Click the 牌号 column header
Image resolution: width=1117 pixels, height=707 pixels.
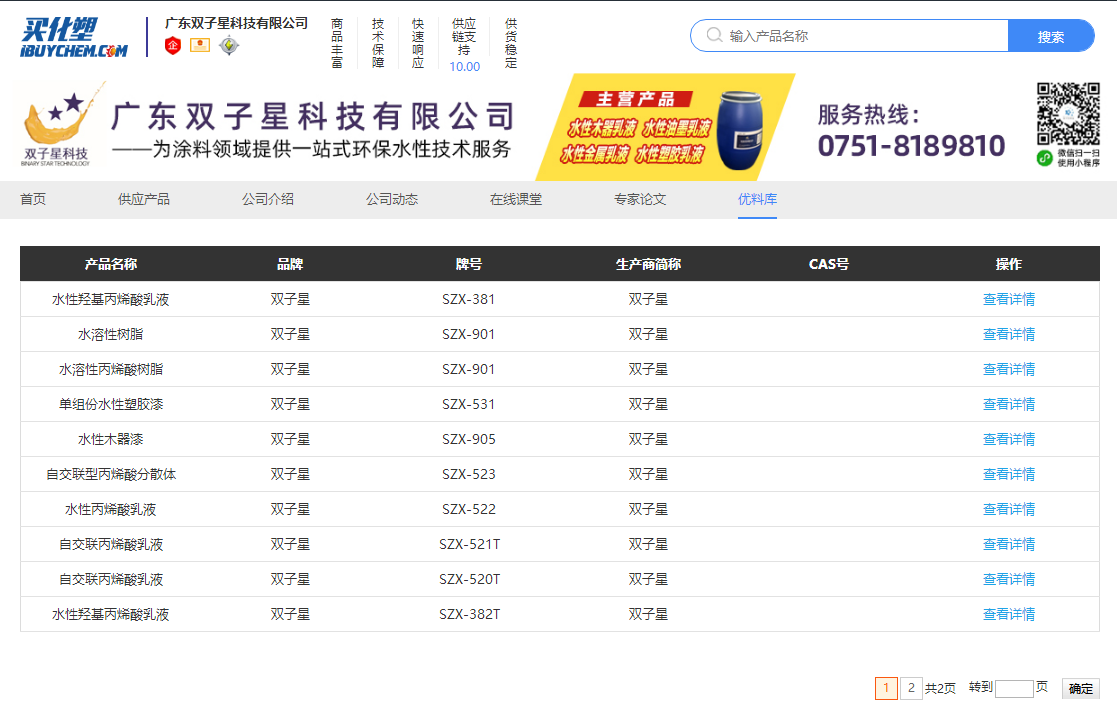469,264
